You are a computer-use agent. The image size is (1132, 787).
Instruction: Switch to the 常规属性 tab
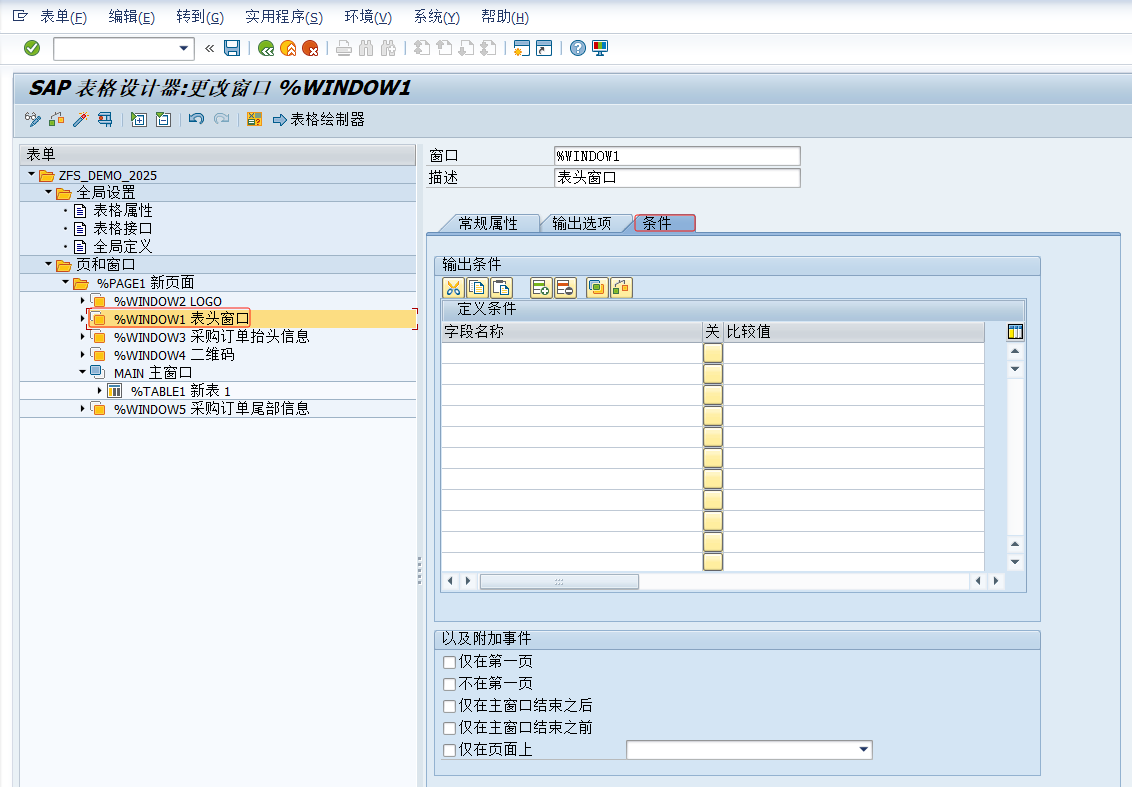pyautogui.click(x=488, y=223)
